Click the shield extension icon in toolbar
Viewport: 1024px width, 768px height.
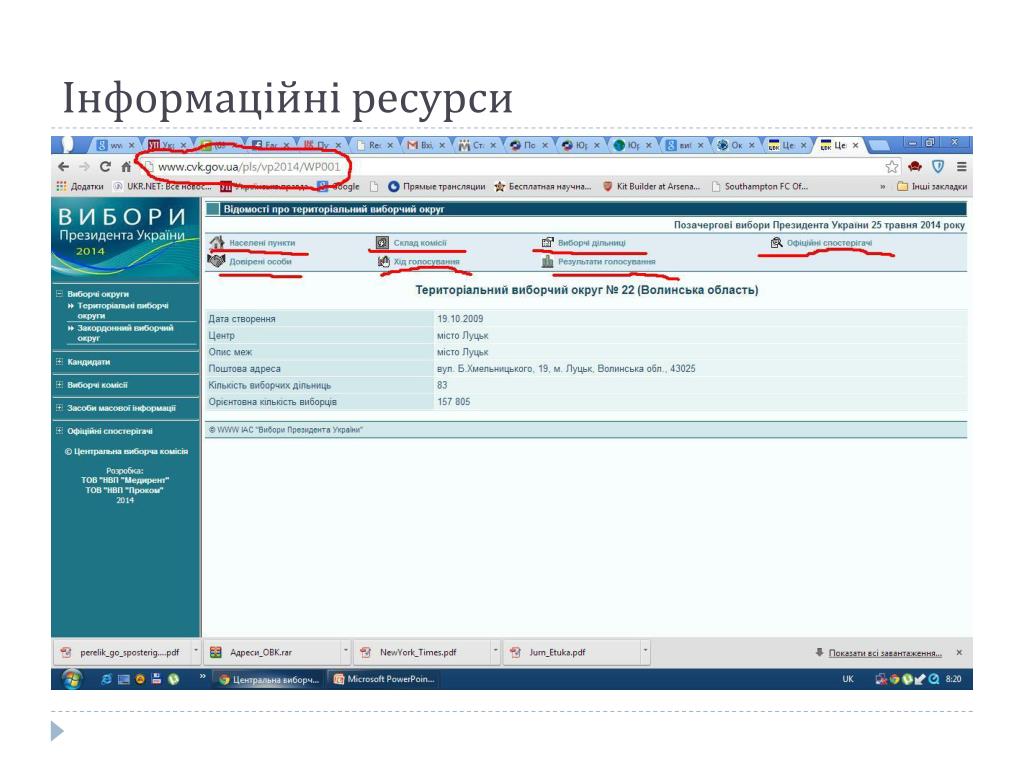[938, 167]
